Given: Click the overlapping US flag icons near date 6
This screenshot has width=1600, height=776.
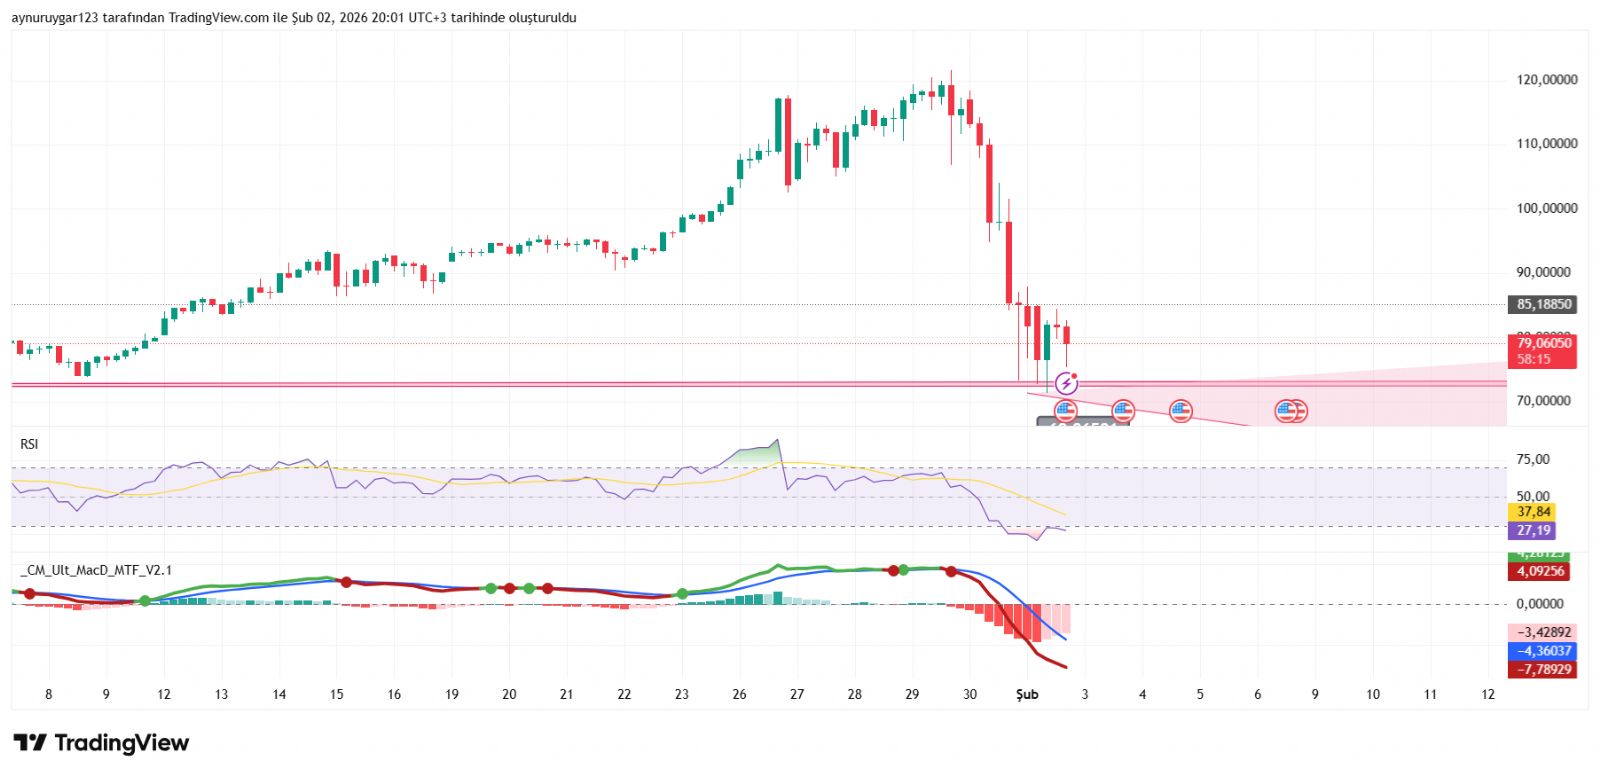Looking at the screenshot, I should click(x=1290, y=411).
